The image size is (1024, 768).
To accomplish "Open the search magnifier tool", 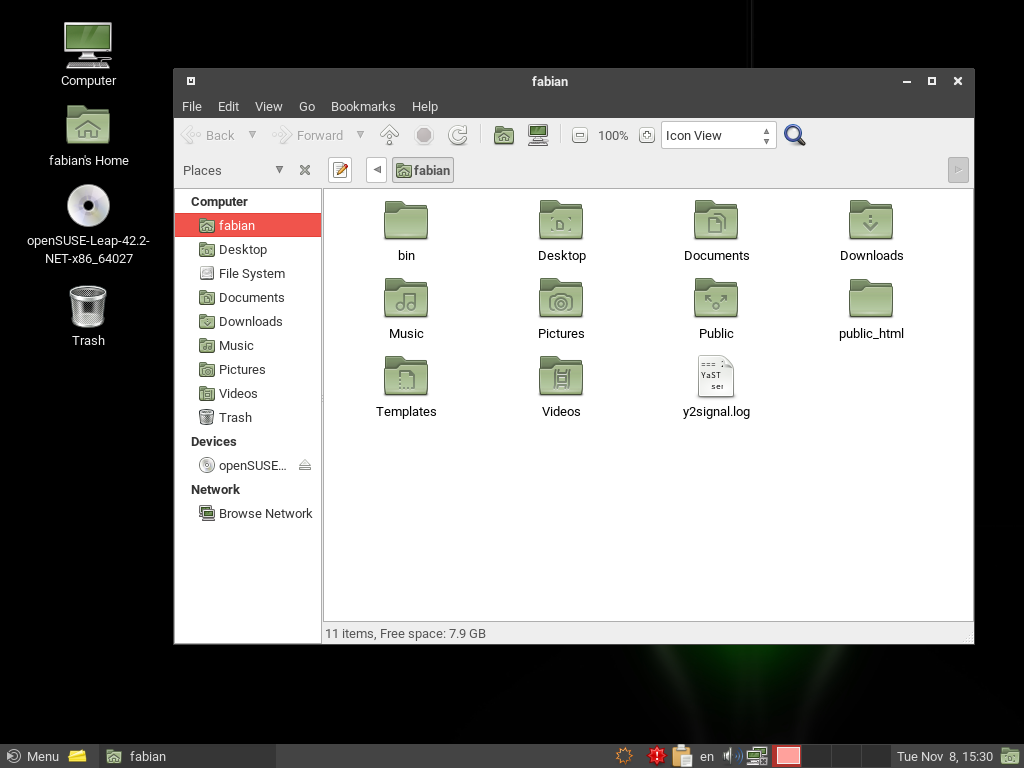I will point(795,135).
